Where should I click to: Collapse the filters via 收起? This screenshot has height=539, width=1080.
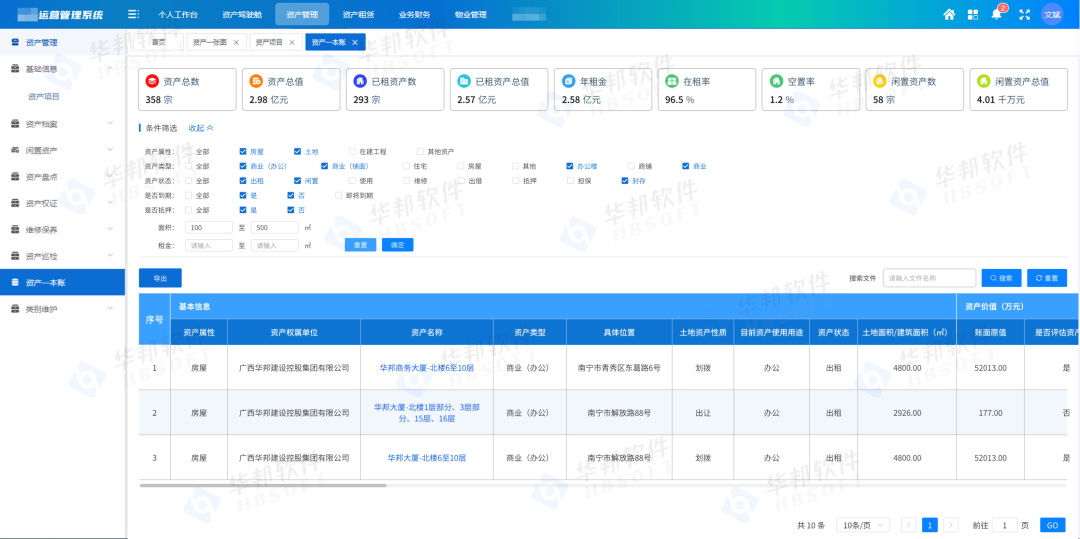[x=200, y=128]
